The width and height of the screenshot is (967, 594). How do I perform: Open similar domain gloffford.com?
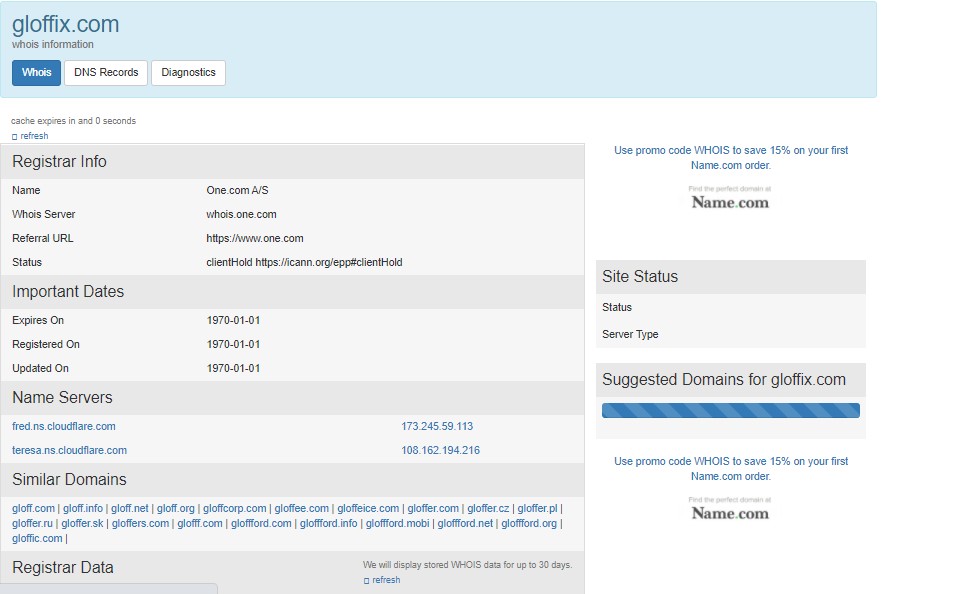[261, 523]
